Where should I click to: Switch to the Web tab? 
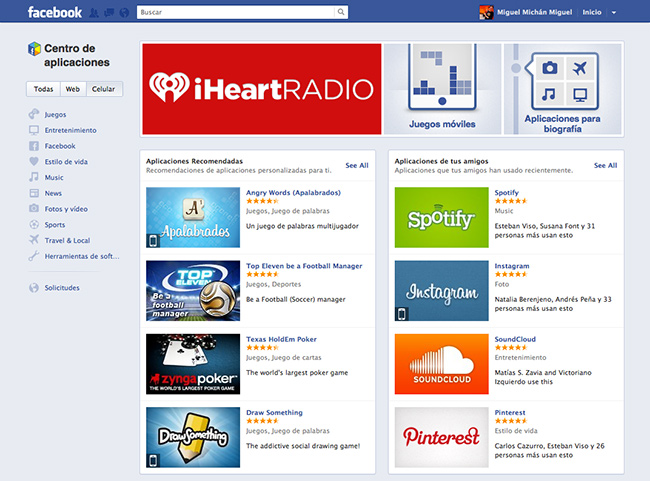72,89
